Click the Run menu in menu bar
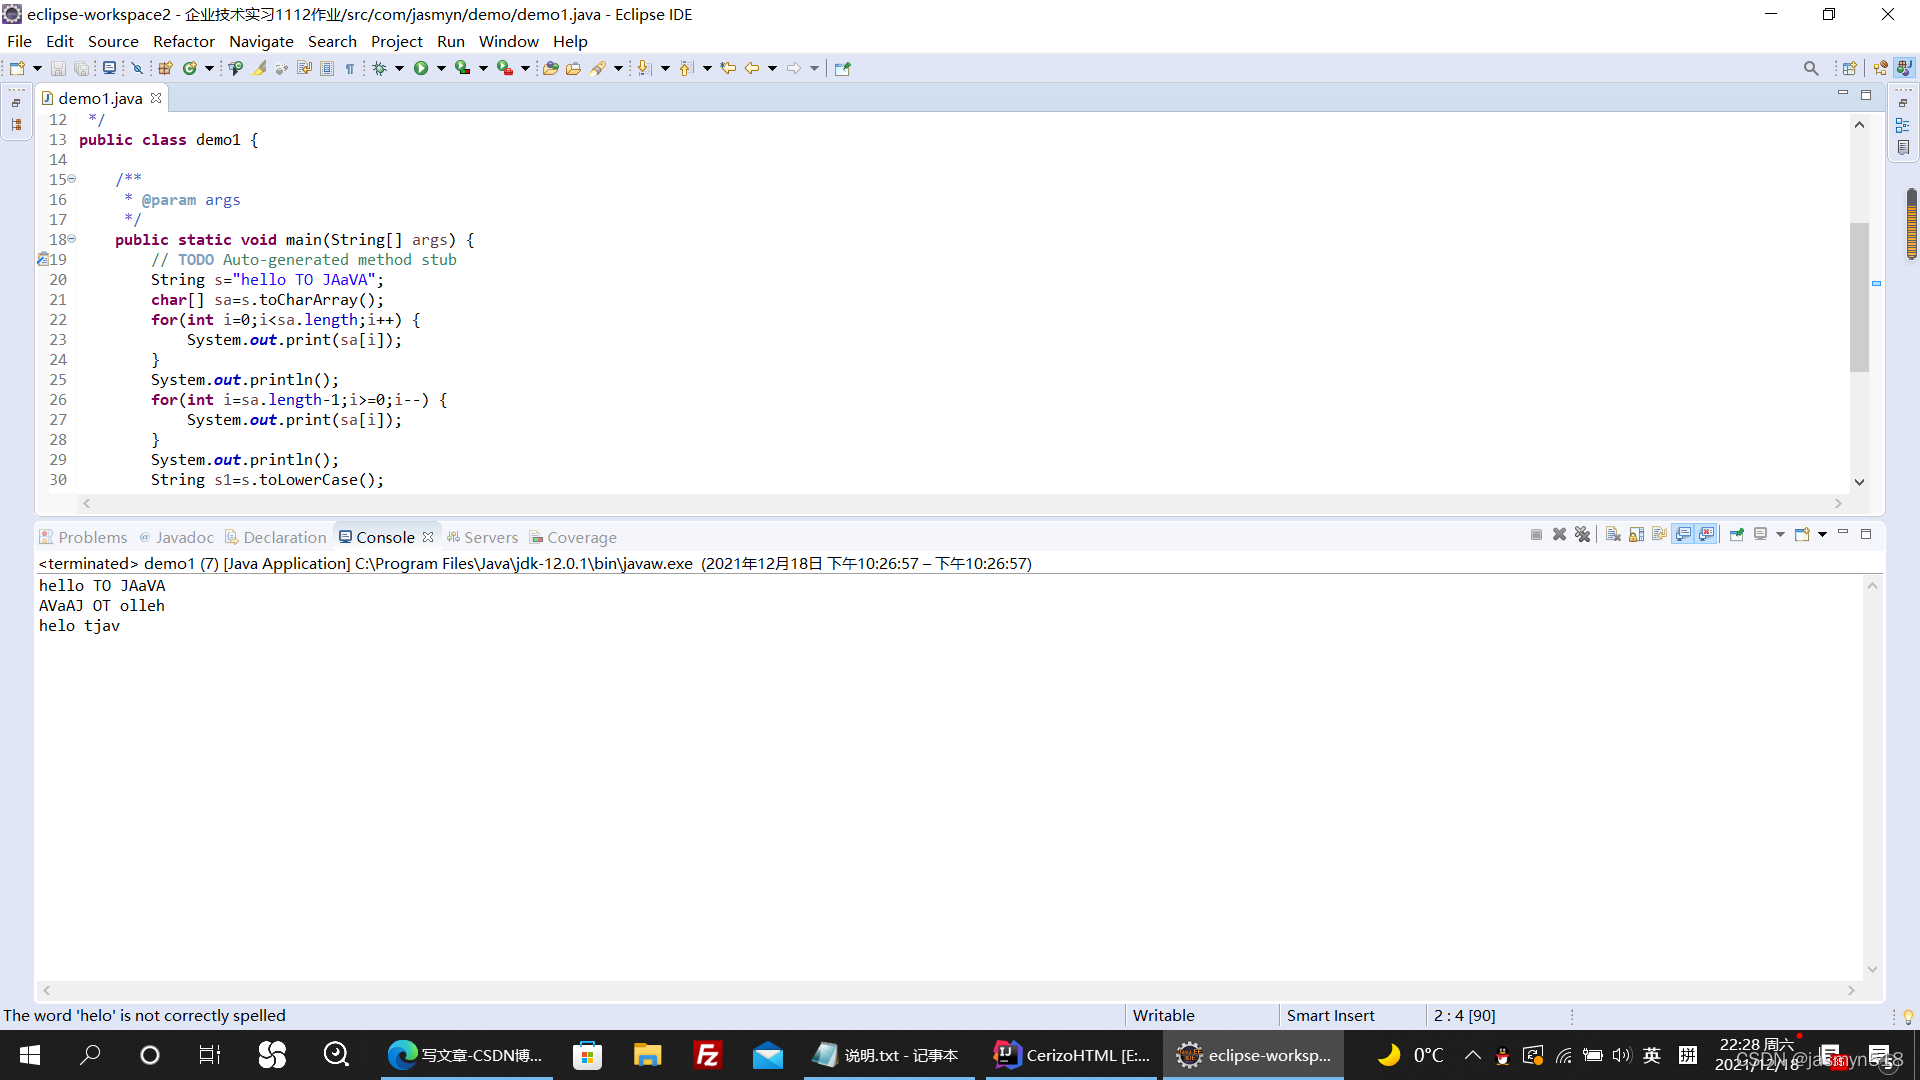1920x1080 pixels. 451,41
